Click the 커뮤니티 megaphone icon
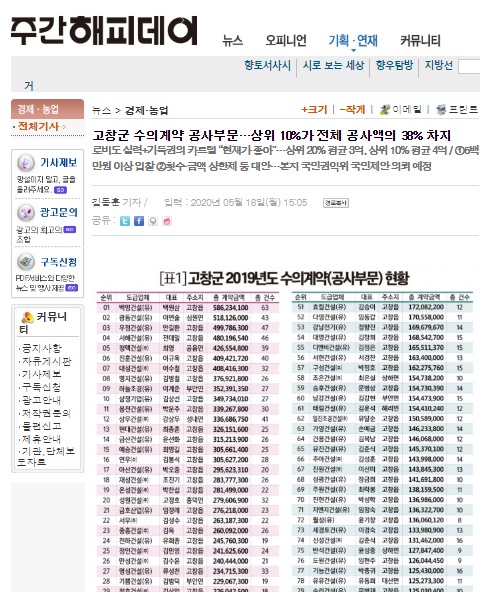The image size is (480, 592). [27, 318]
